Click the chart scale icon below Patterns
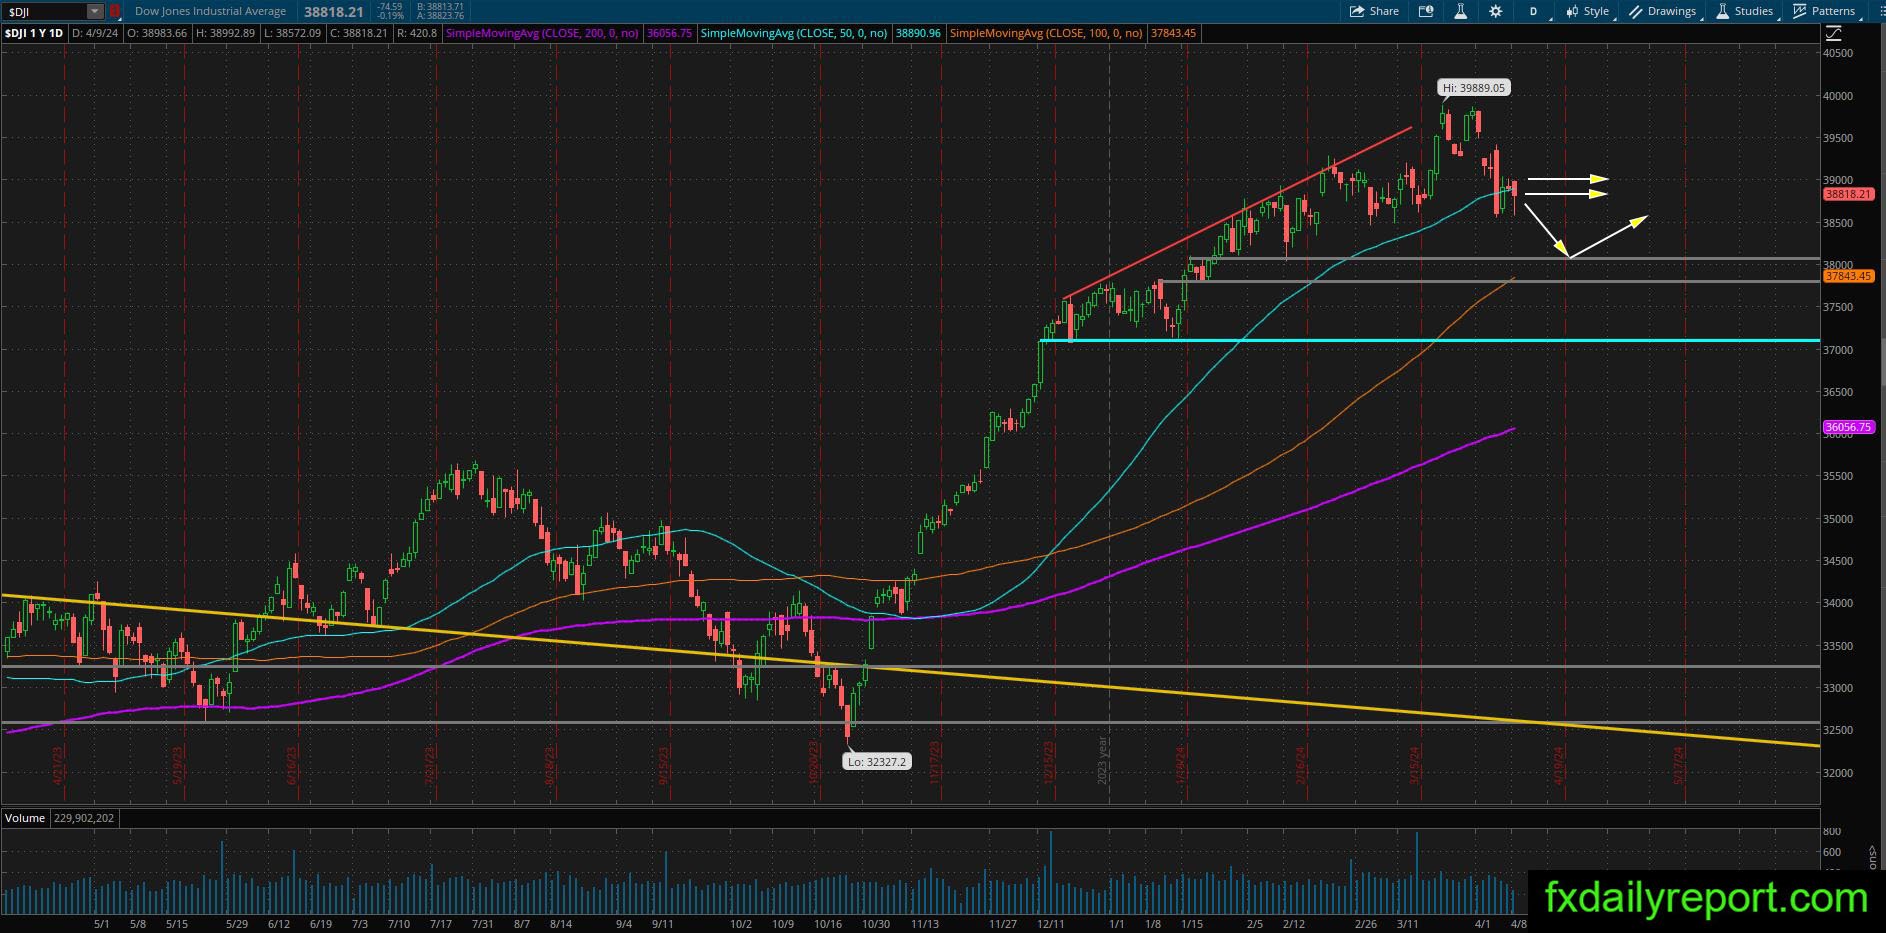 (x=1832, y=32)
